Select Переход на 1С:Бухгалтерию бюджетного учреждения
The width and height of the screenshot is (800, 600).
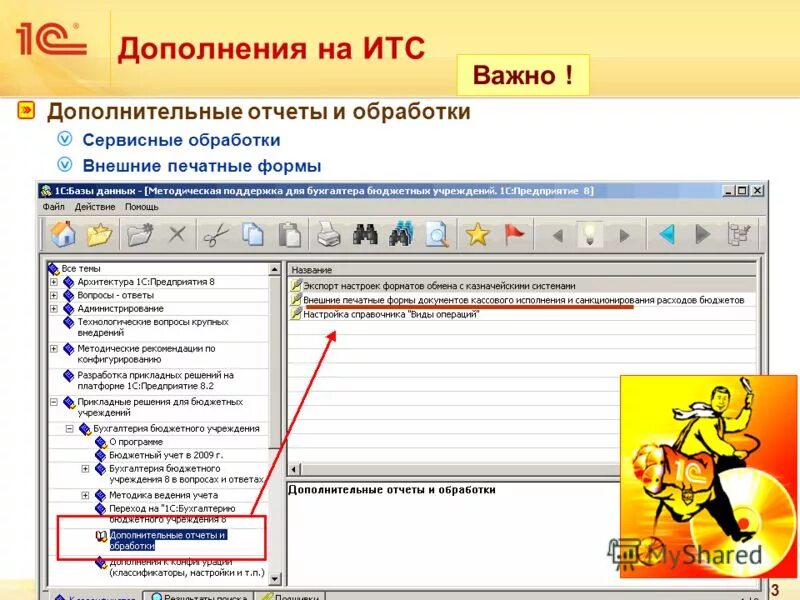172,514
